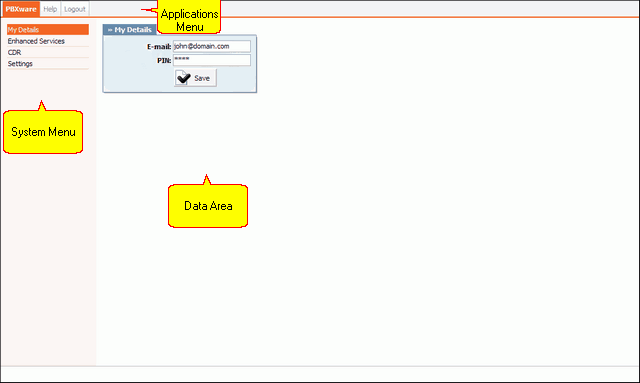The height and width of the screenshot is (383, 640).
Task: Focus the PIN input field
Action: [211, 60]
